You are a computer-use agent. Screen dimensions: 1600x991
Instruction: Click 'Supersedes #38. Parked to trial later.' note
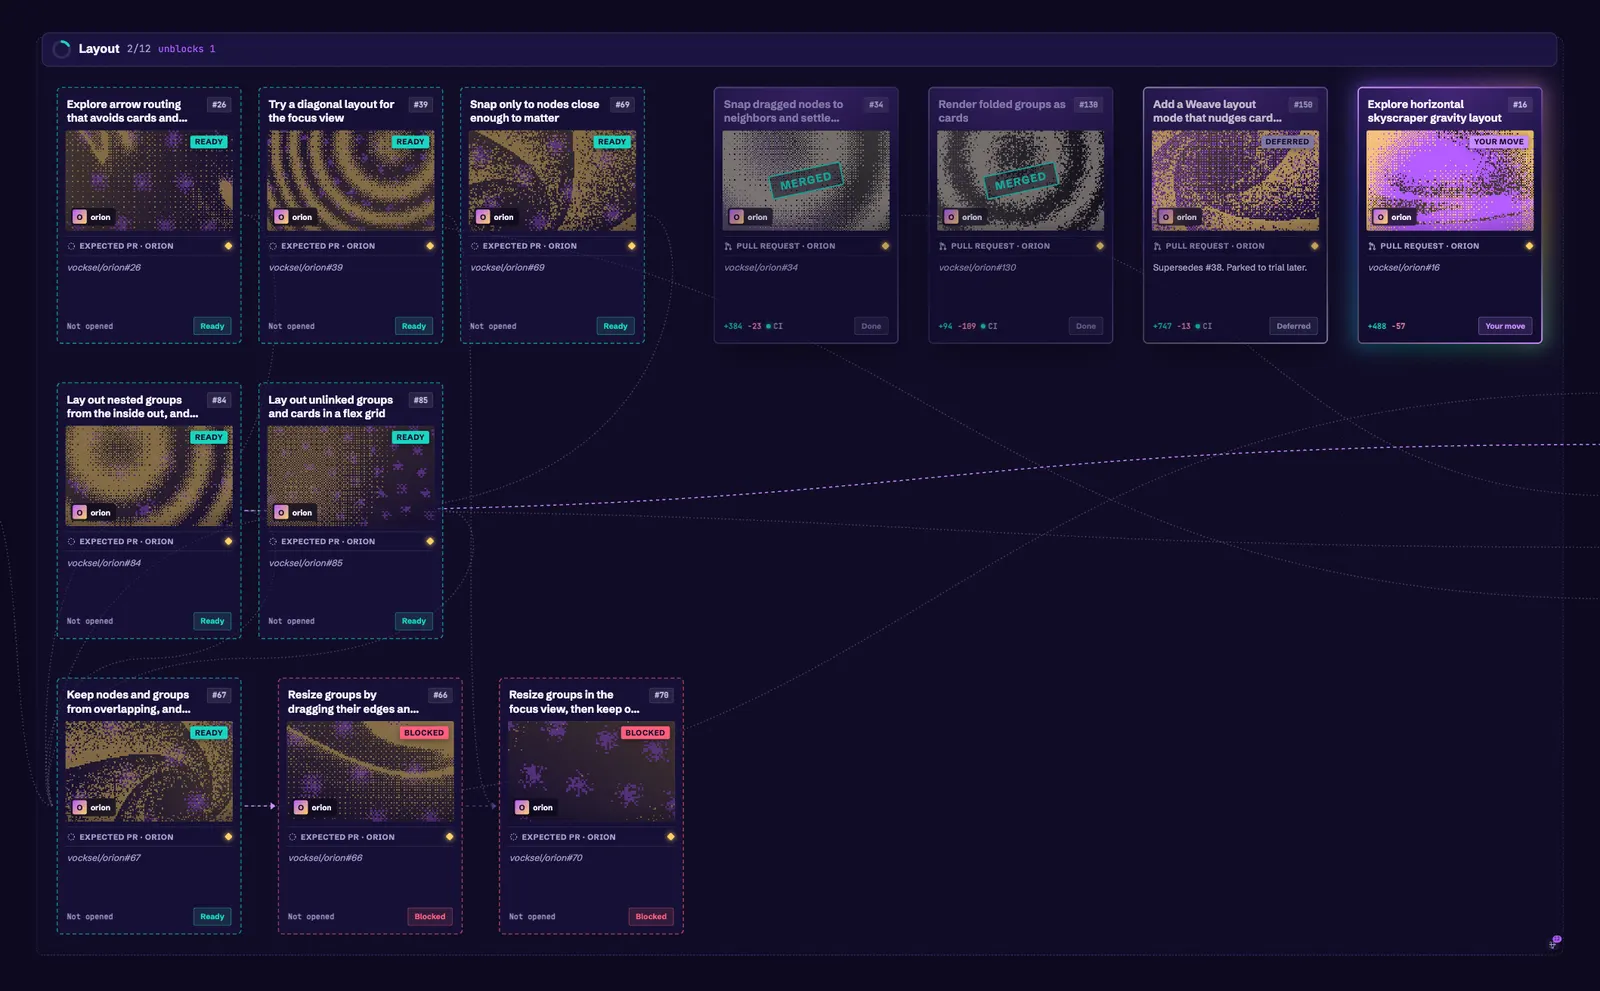pos(1229,268)
